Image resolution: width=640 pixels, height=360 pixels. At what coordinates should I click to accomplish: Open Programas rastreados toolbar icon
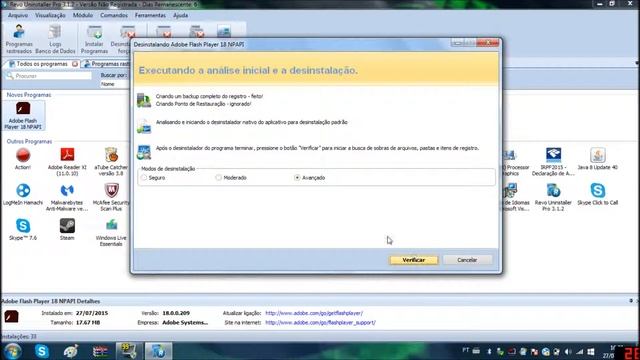19,40
